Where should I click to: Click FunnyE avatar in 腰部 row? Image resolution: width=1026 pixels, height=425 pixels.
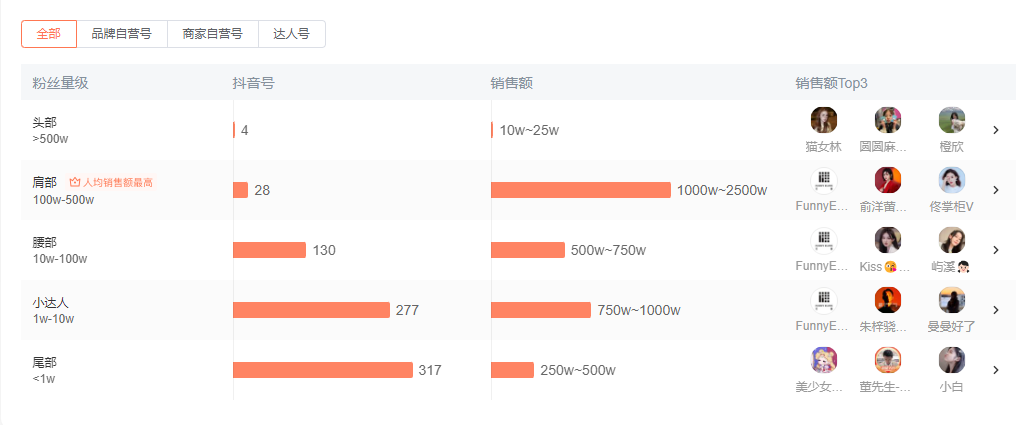(824, 240)
